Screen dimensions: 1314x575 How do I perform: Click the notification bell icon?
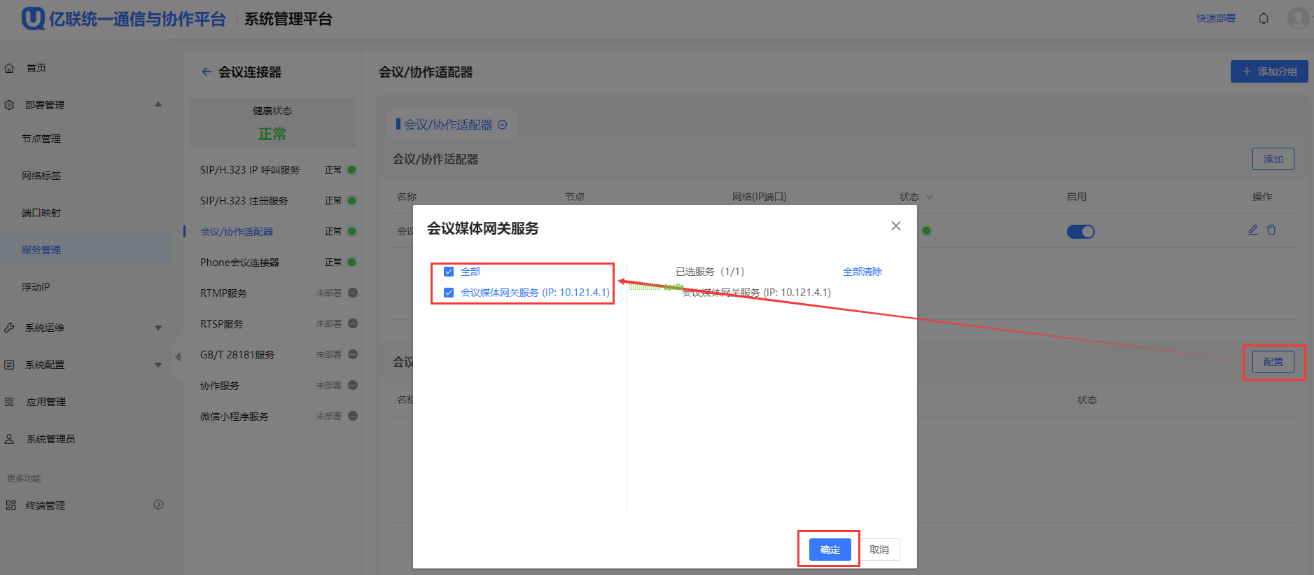[x=1263, y=19]
